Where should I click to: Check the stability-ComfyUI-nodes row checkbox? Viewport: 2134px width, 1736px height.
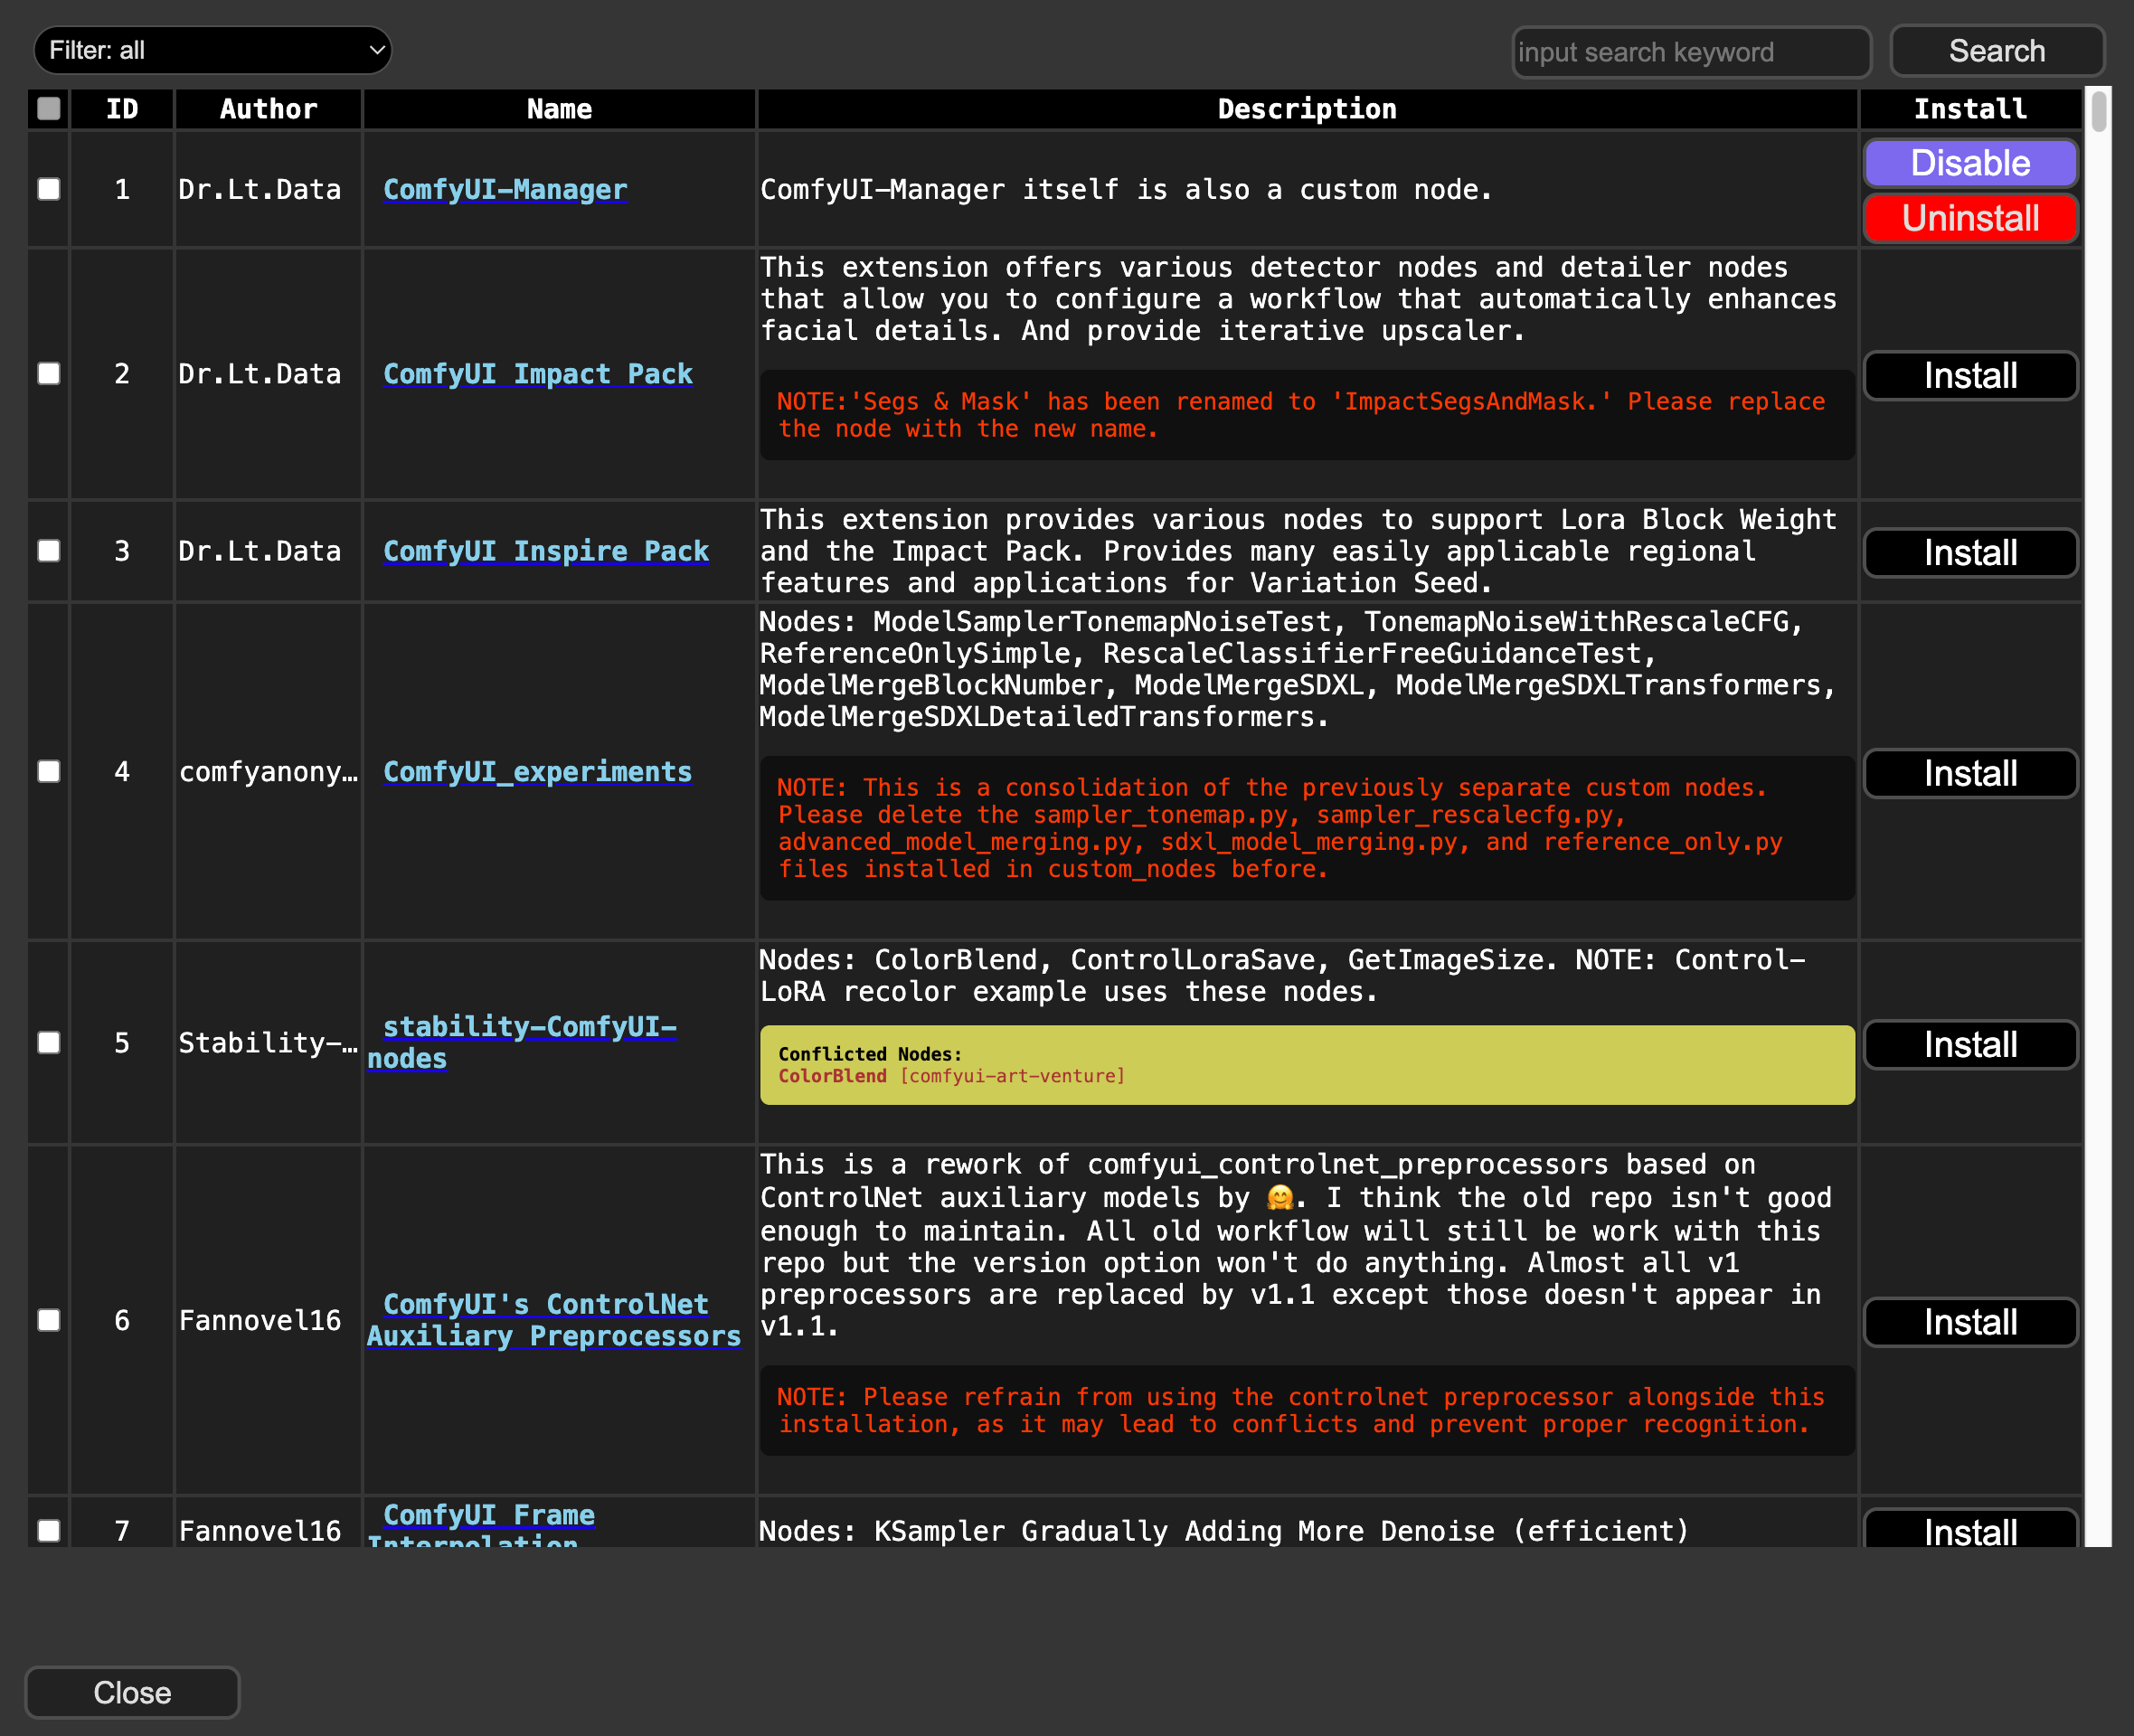(x=48, y=1042)
